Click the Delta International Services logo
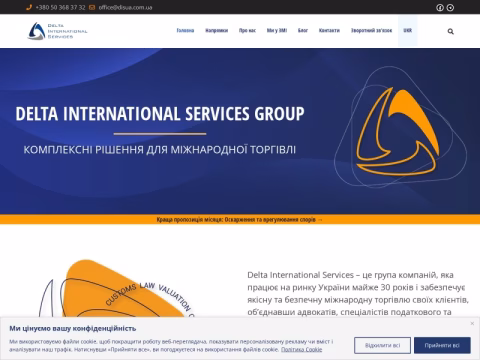 click(x=57, y=31)
